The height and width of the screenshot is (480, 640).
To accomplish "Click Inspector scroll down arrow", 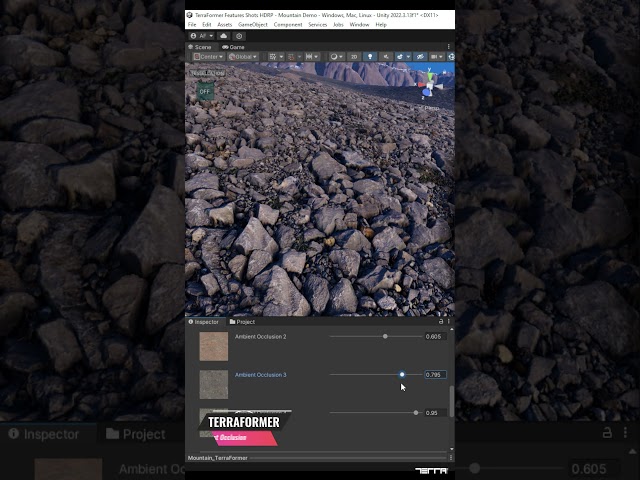I will coord(451,449).
